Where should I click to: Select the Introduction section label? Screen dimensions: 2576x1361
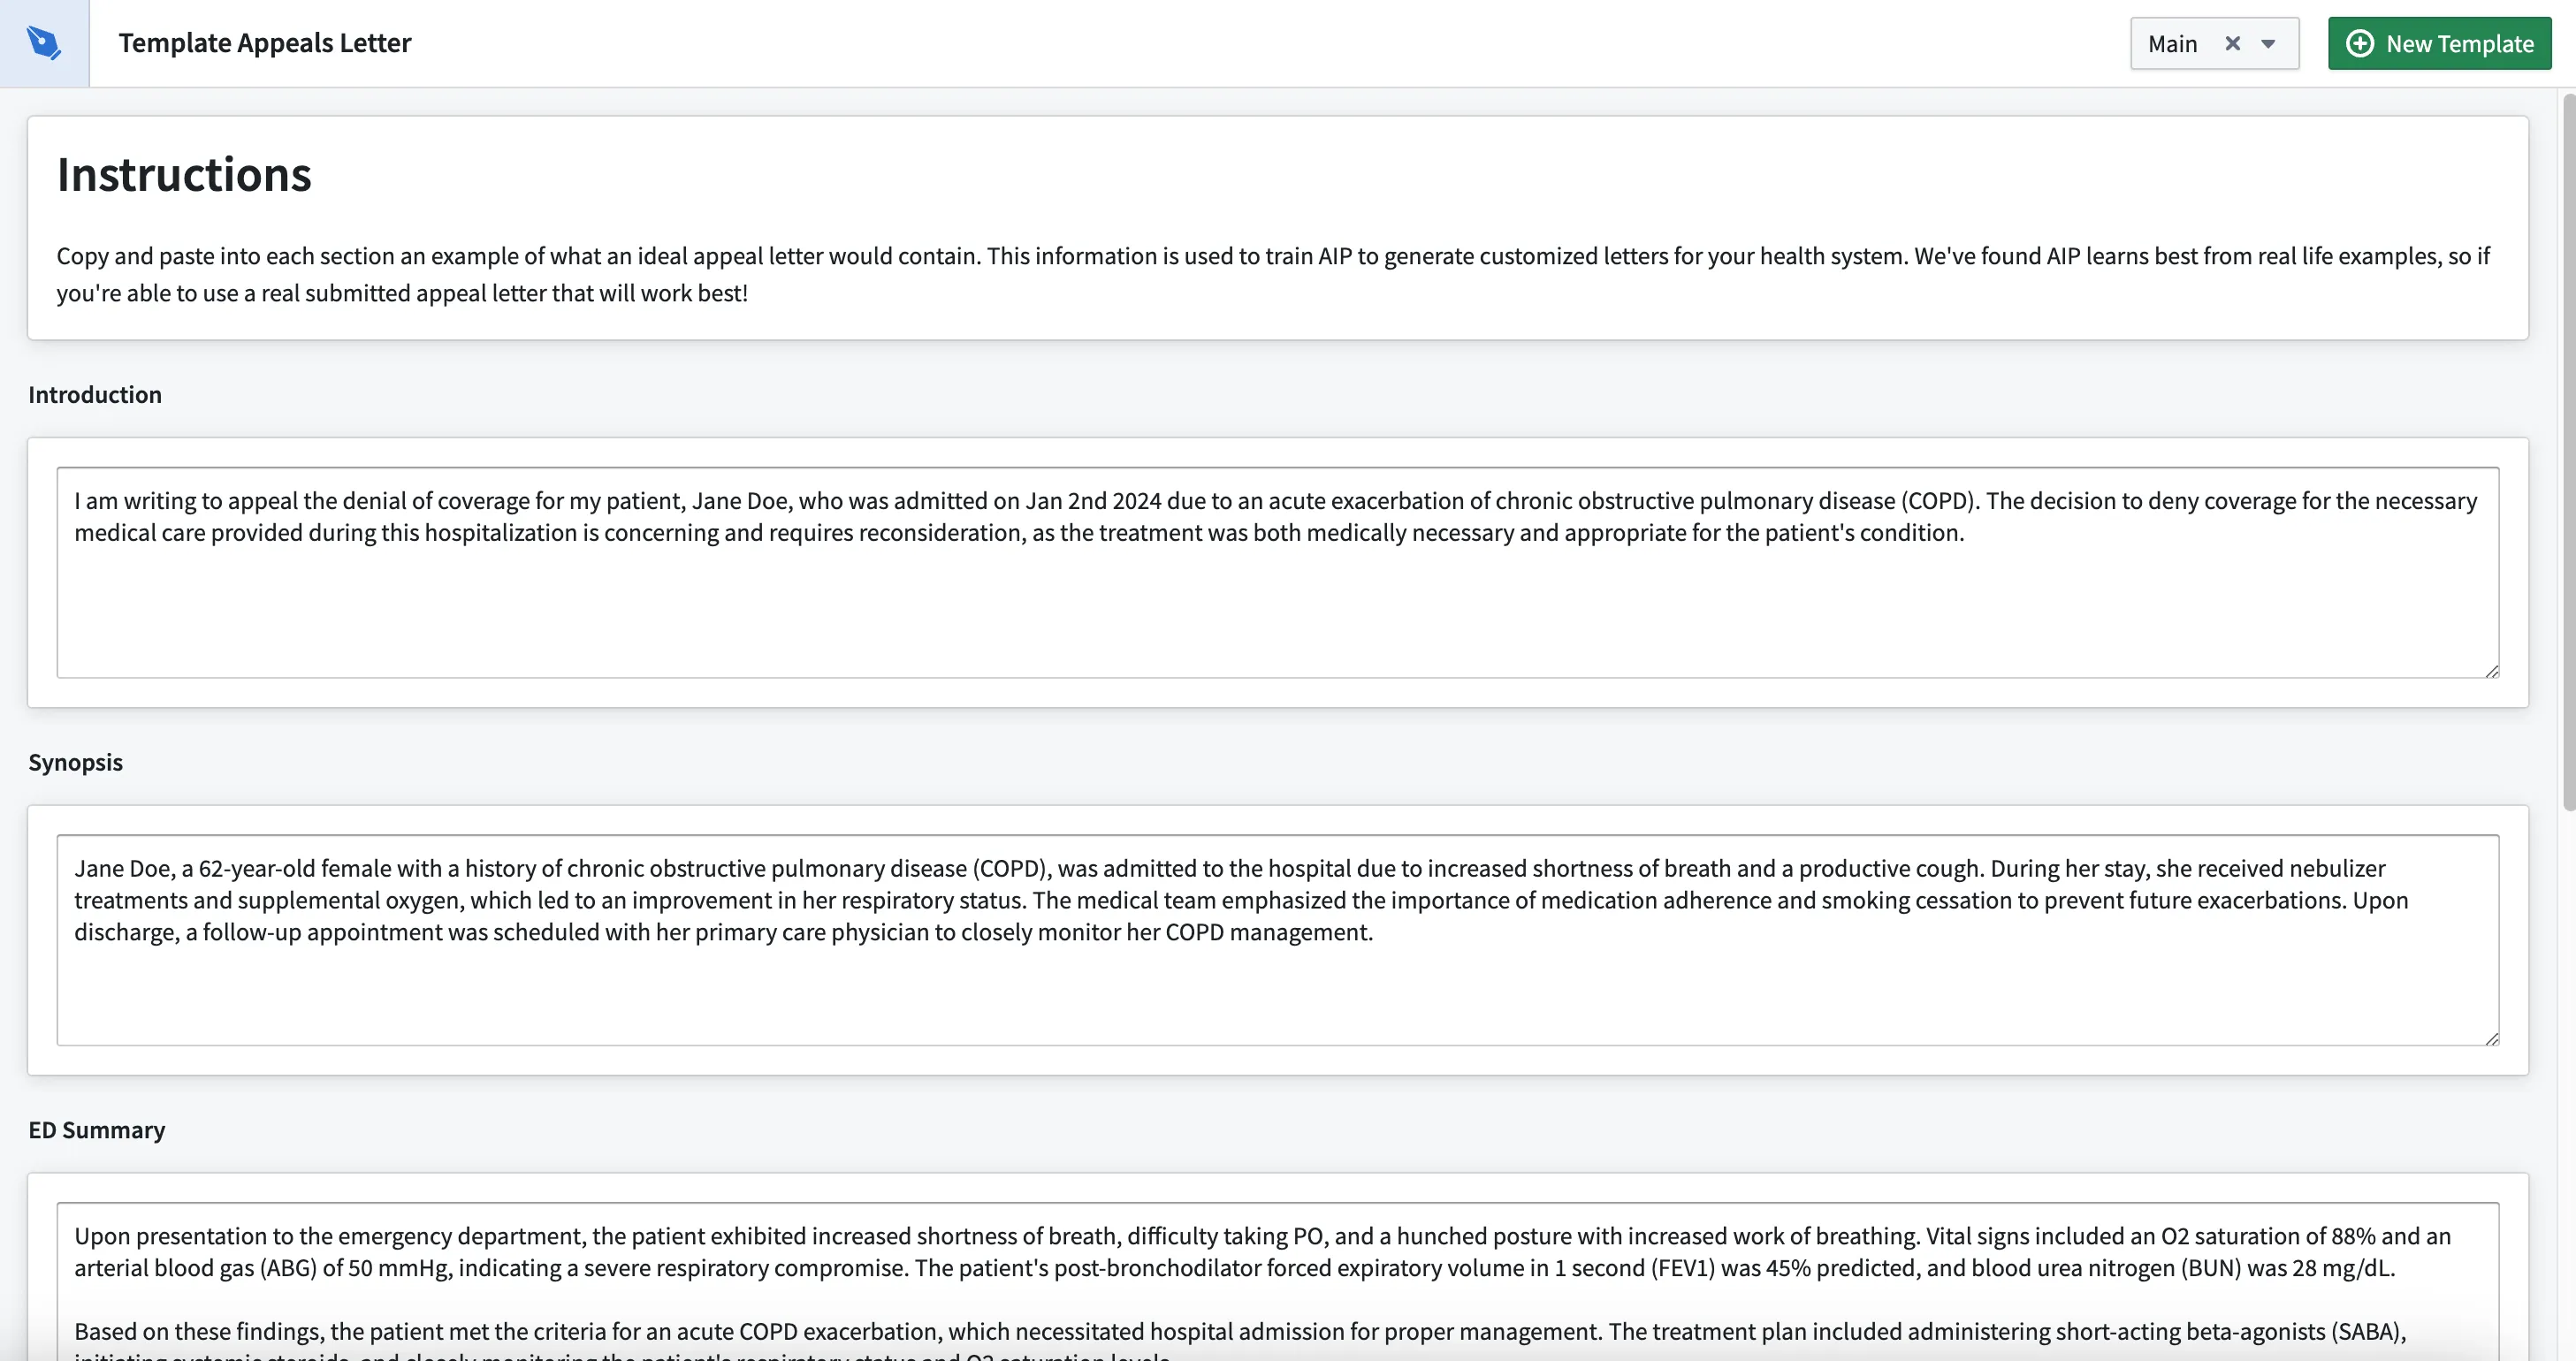click(x=95, y=395)
